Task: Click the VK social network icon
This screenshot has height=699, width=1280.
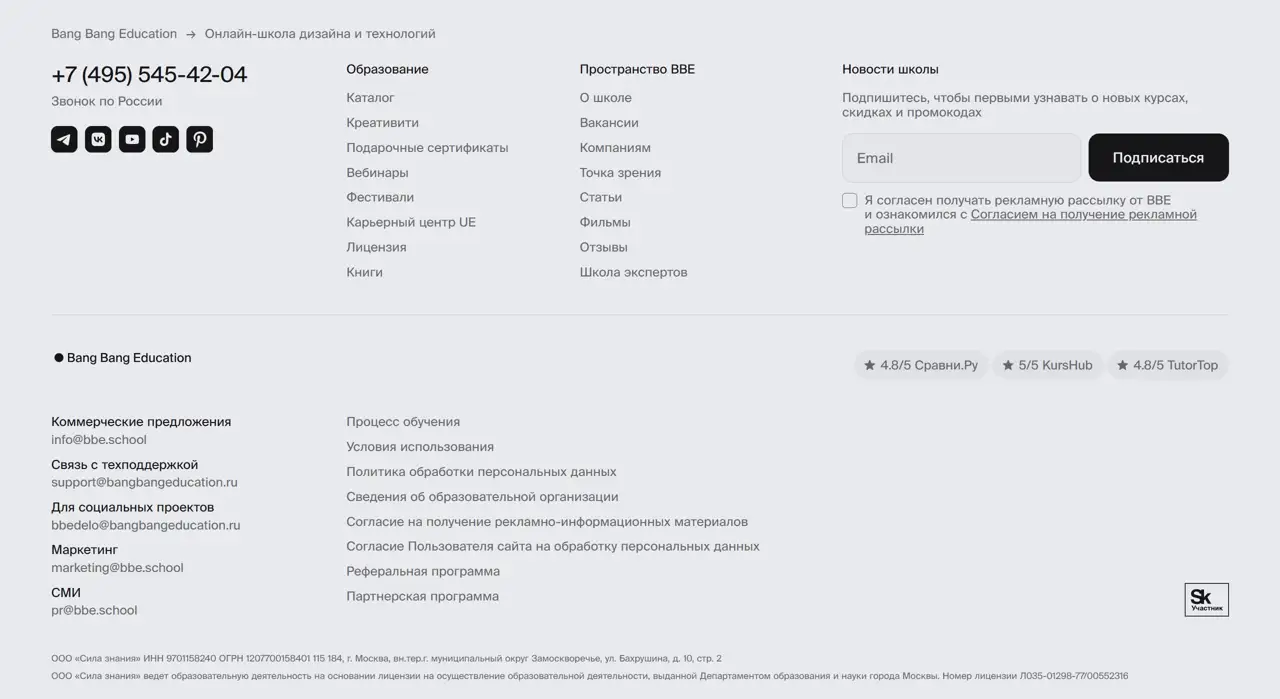Action: 98,139
